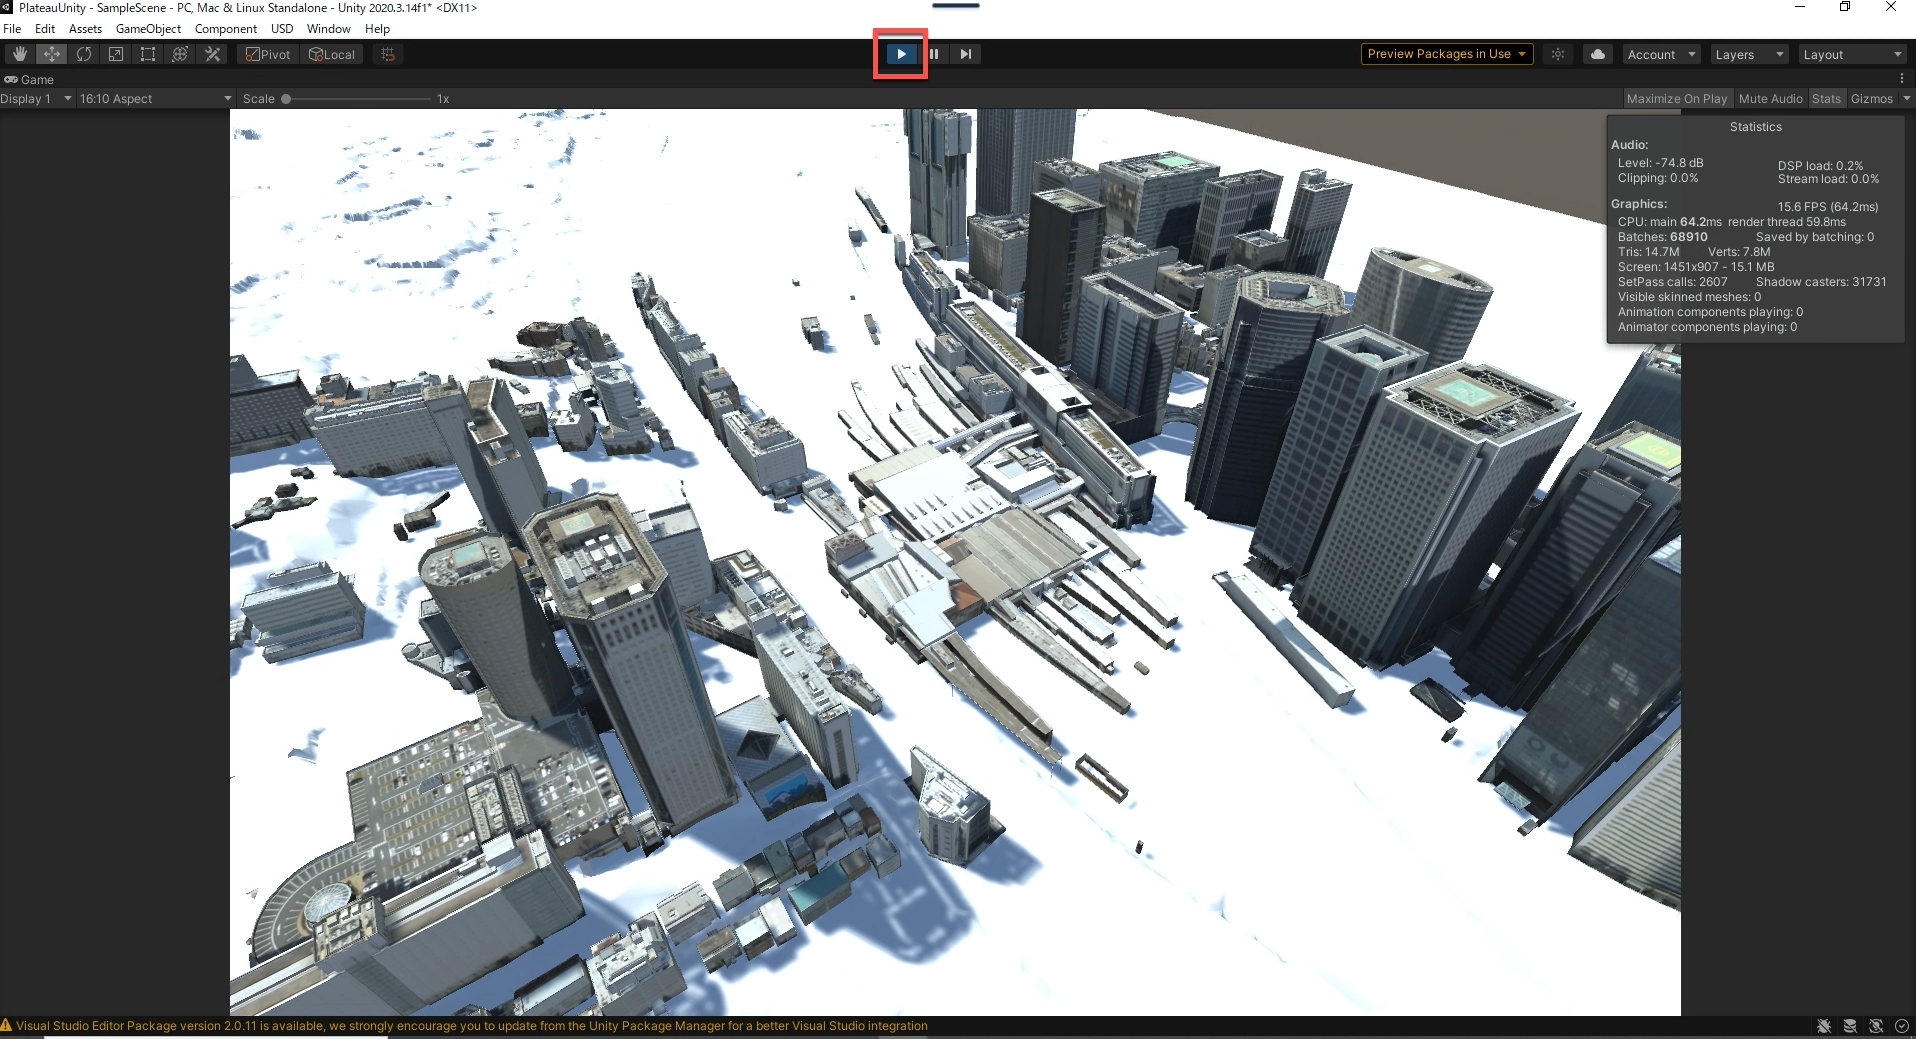Select the Scale tool

click(x=116, y=54)
